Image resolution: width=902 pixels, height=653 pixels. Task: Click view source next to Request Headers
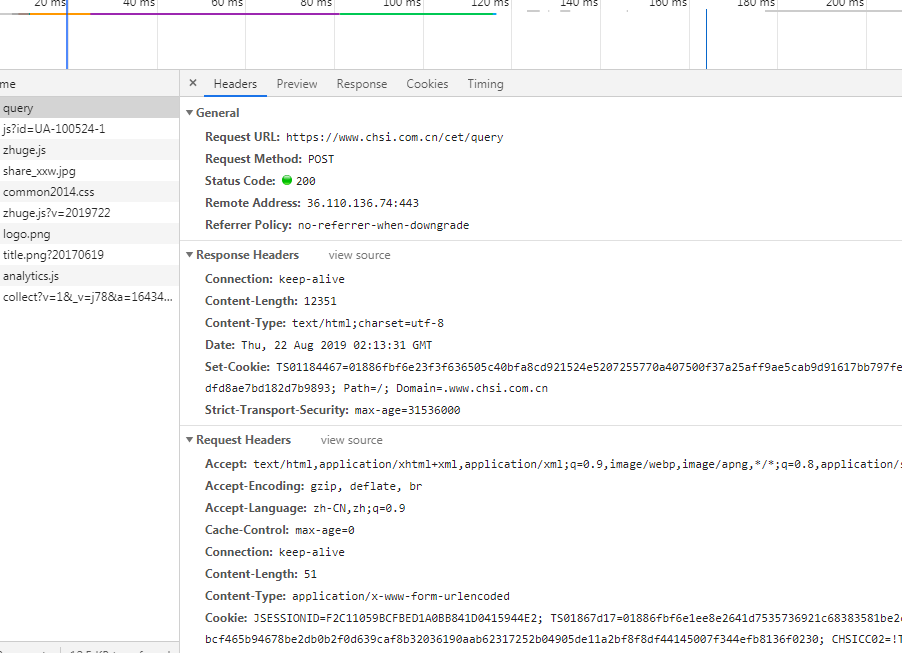click(x=351, y=440)
